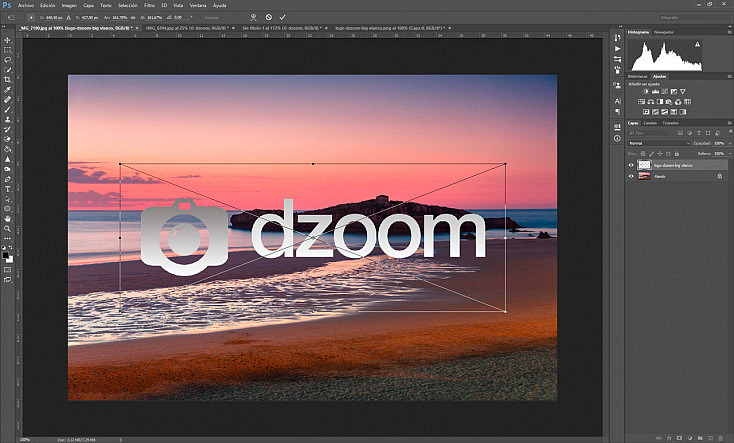Open the Edición menu
This screenshot has height=443, width=734.
(x=47, y=6)
